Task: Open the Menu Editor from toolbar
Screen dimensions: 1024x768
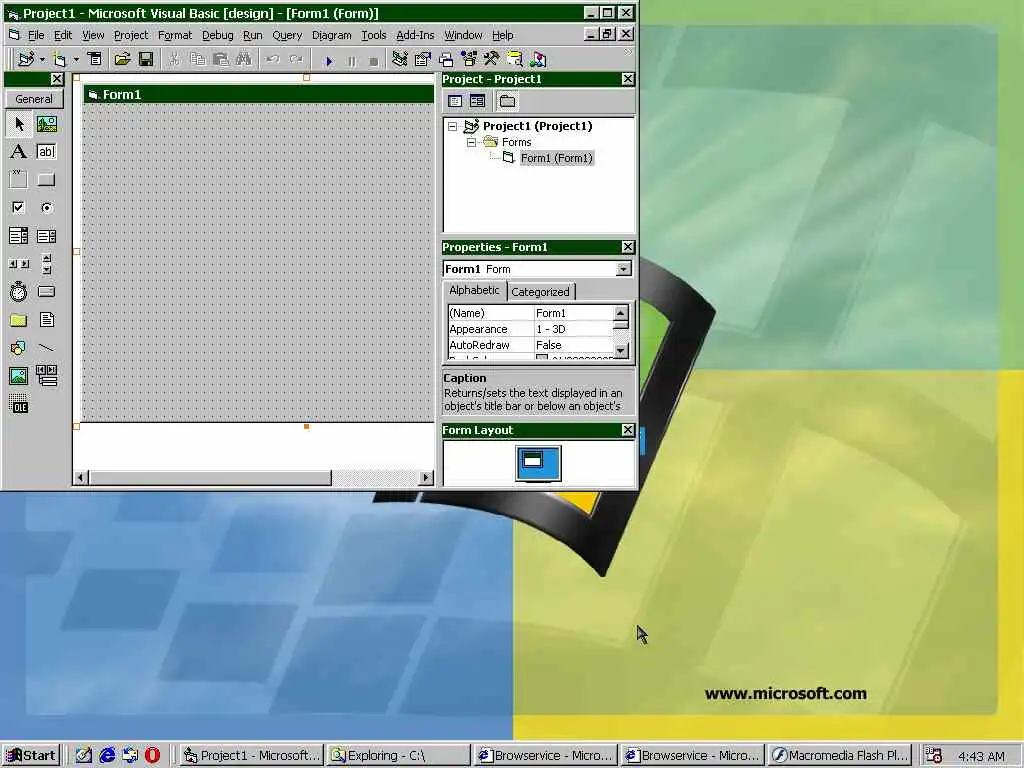Action: pos(95,59)
